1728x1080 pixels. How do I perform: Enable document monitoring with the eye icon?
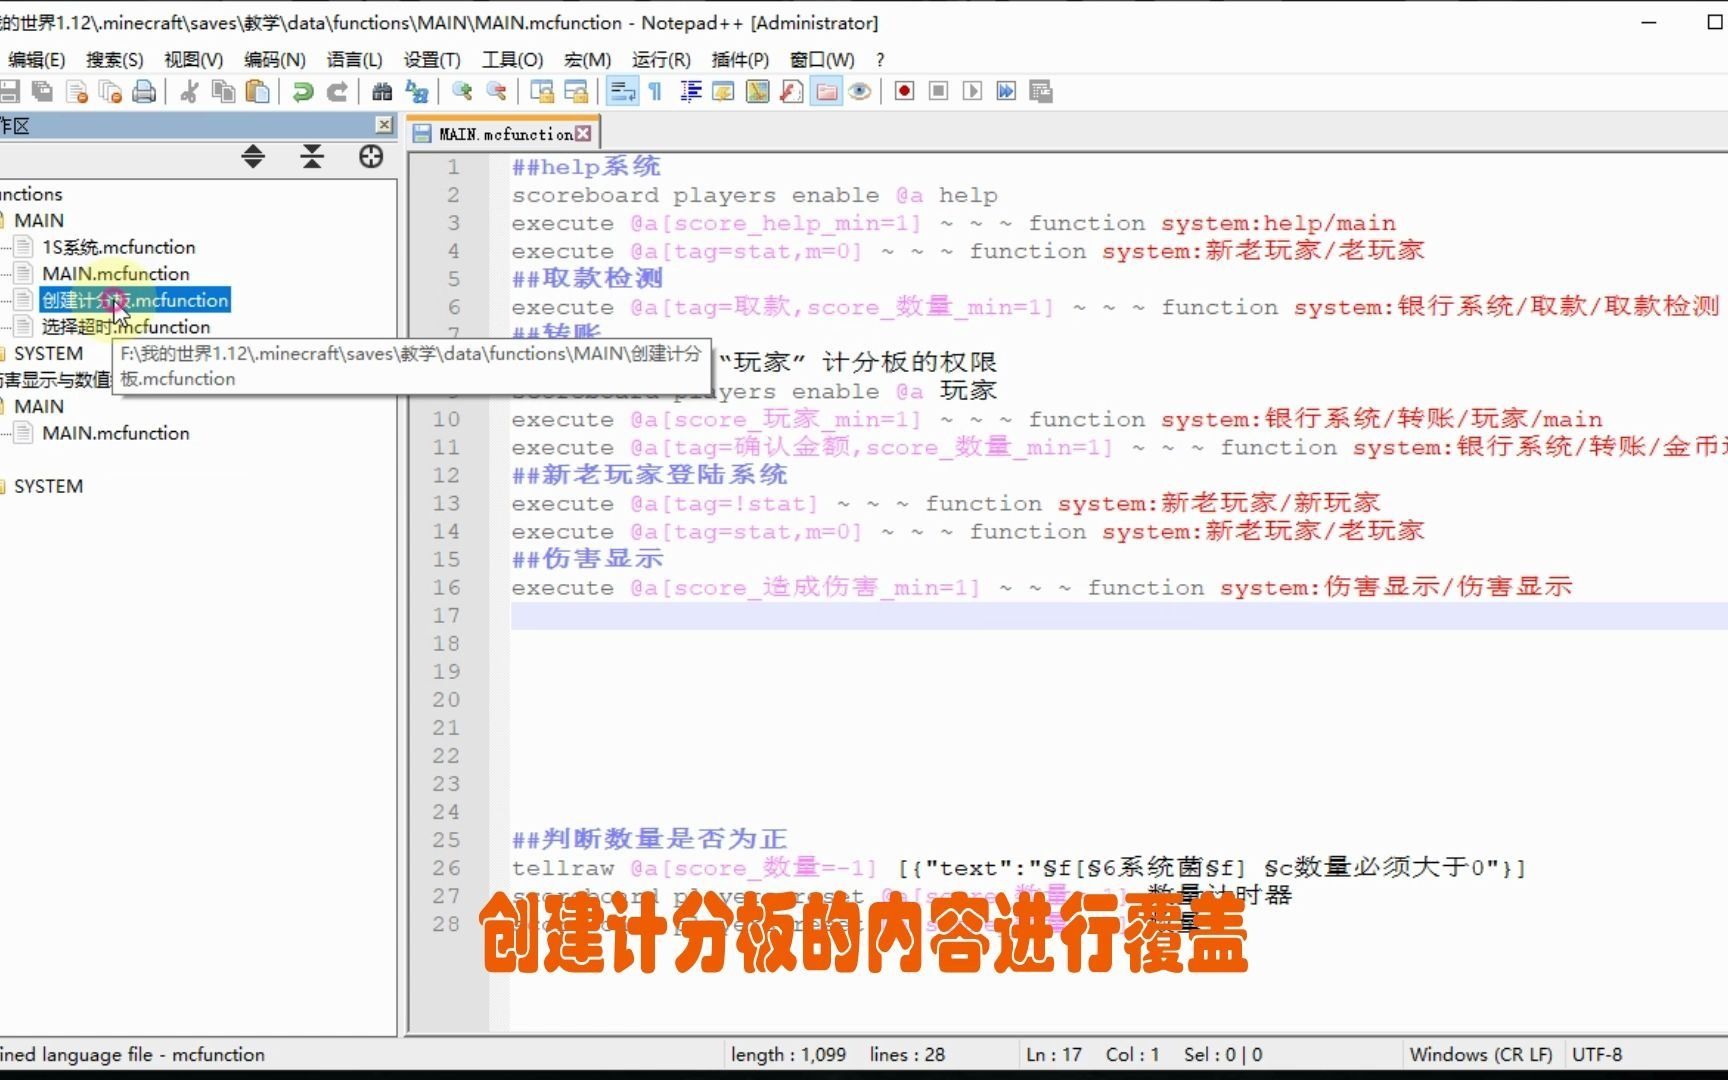click(860, 91)
